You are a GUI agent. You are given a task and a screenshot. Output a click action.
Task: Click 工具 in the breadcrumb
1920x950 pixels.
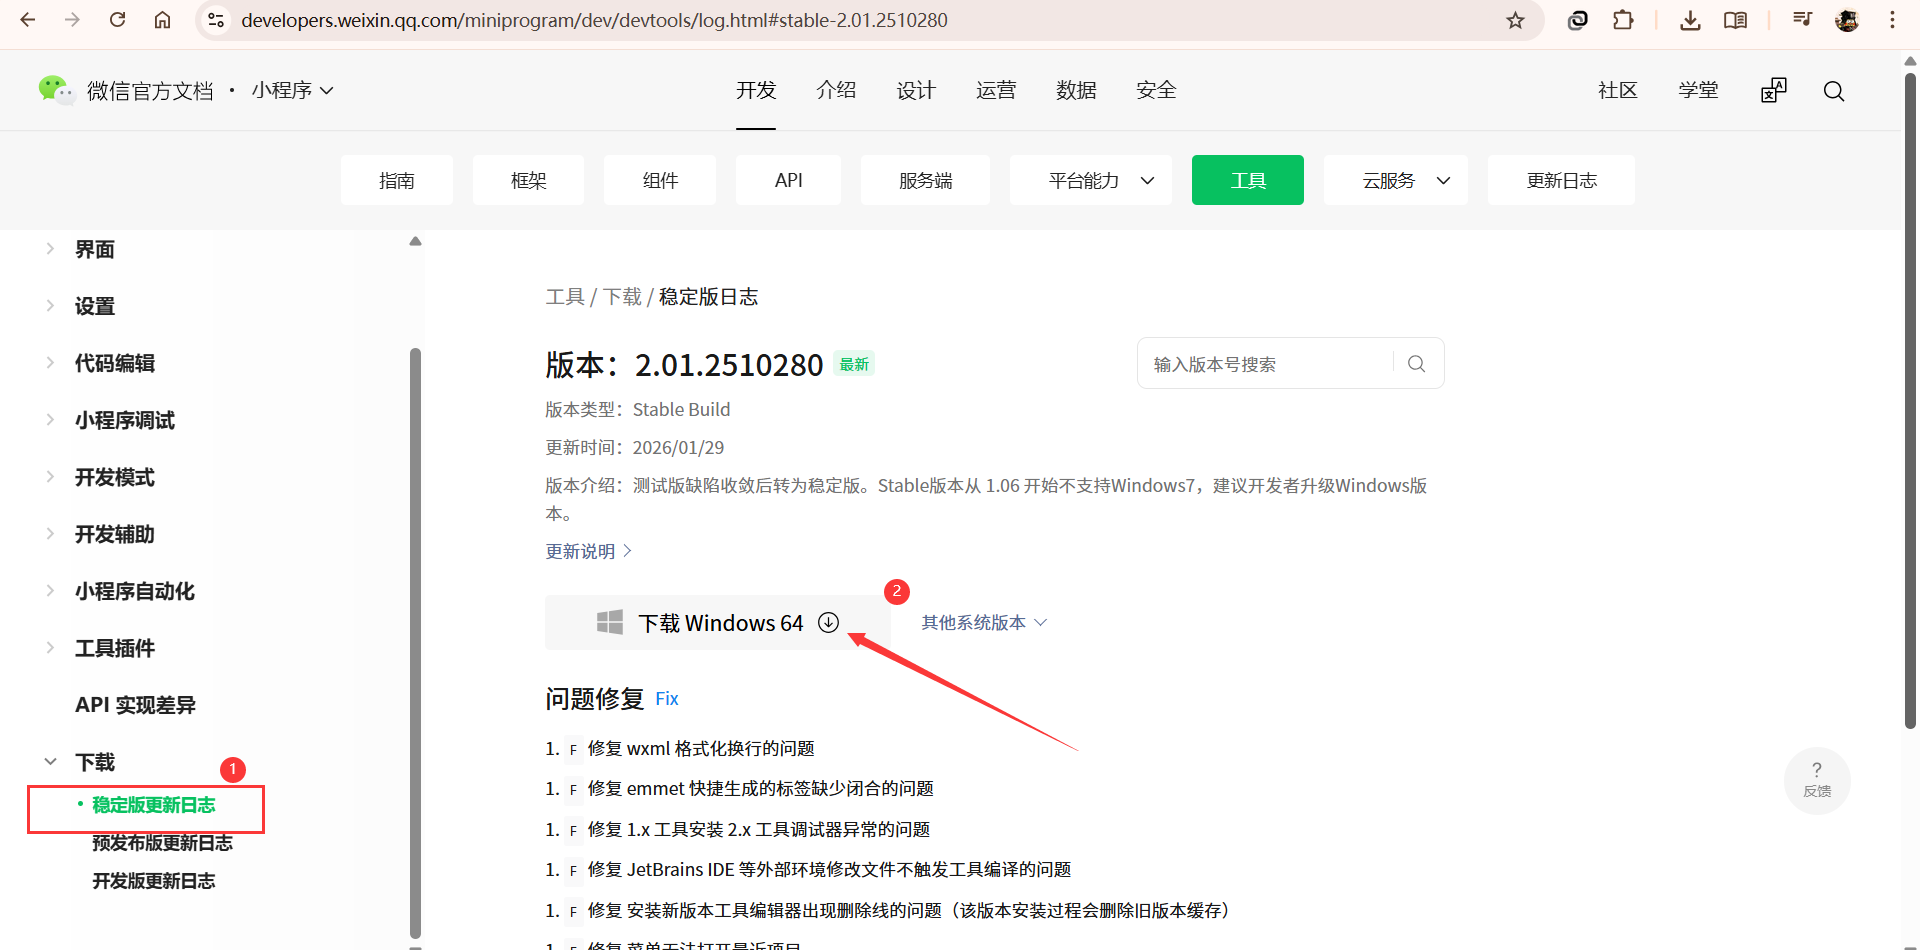(565, 297)
